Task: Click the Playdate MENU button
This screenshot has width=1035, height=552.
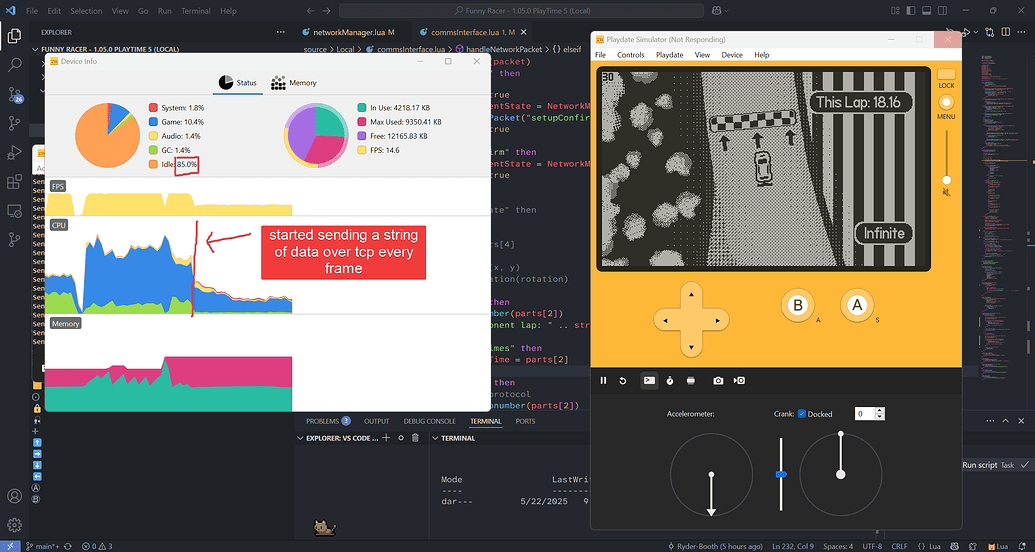Action: tap(946, 102)
